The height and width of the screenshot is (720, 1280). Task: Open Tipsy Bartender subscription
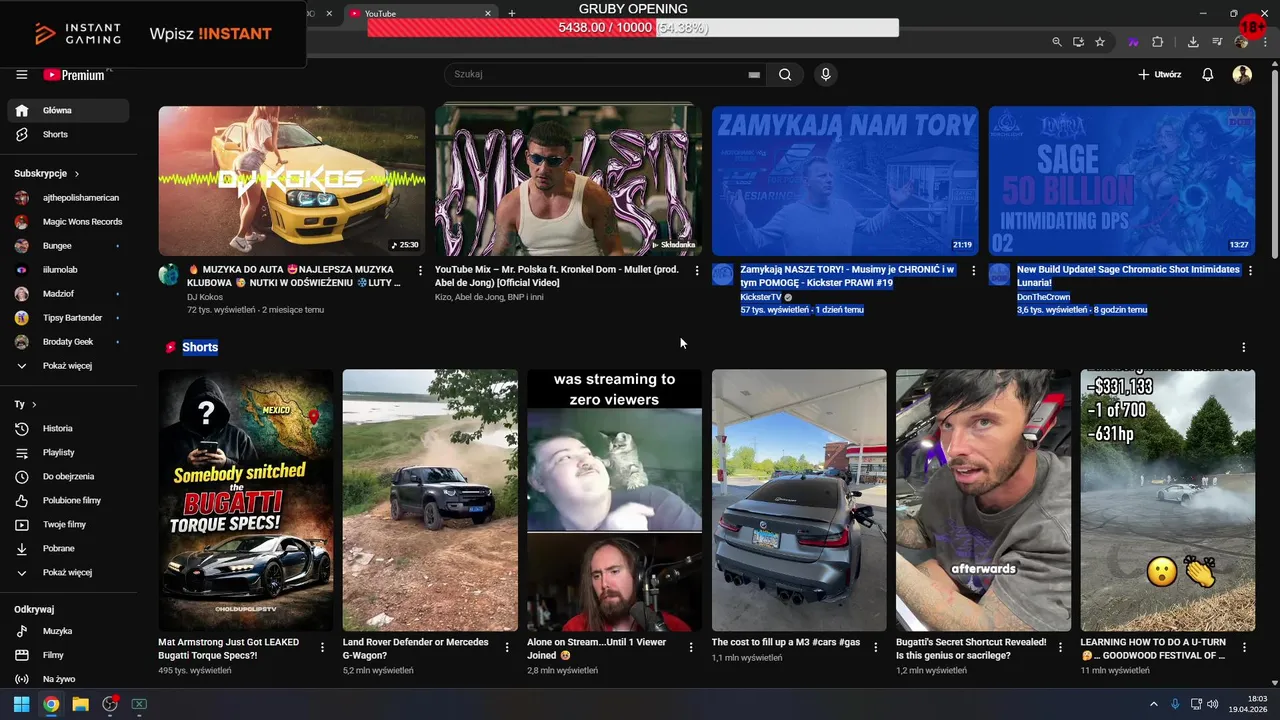pos(68,318)
